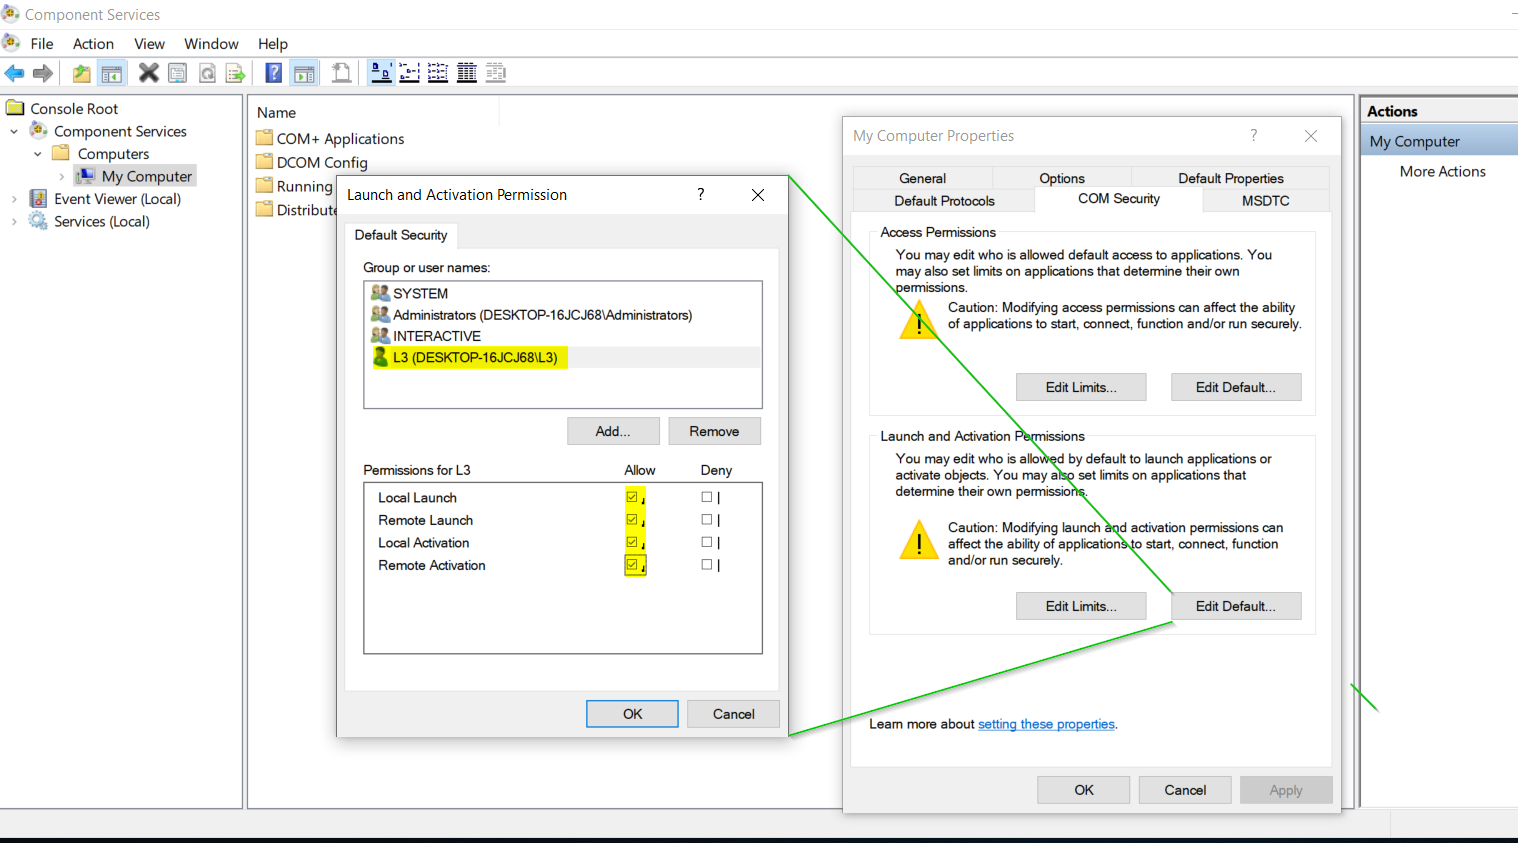Viewport: 1518px width, 843px height.
Task: Click the new blank page toolbar icon
Action: point(341,73)
